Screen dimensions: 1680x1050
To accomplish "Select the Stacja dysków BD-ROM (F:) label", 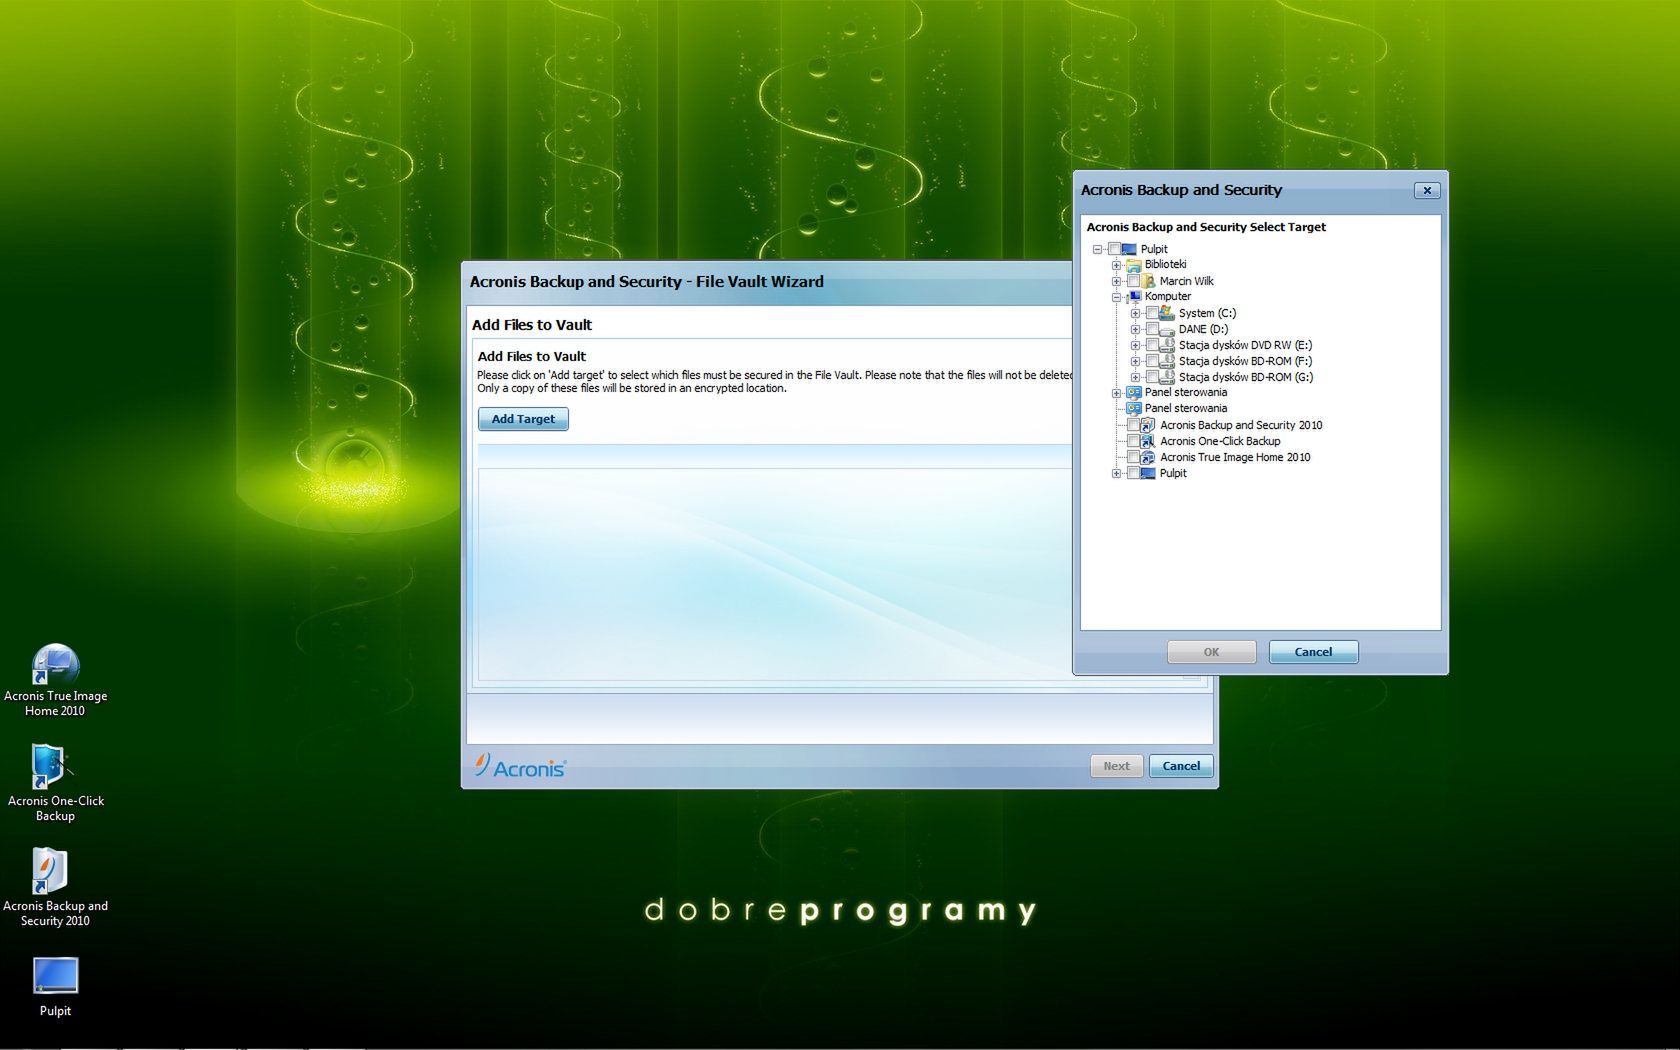I will [1245, 361].
